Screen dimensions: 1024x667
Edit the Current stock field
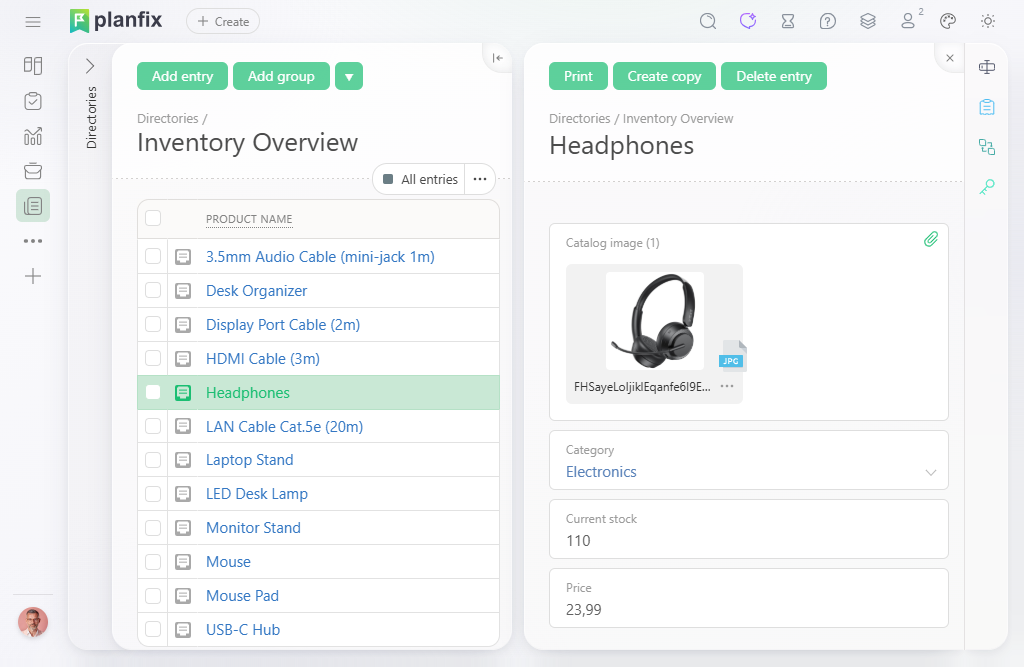pos(748,529)
